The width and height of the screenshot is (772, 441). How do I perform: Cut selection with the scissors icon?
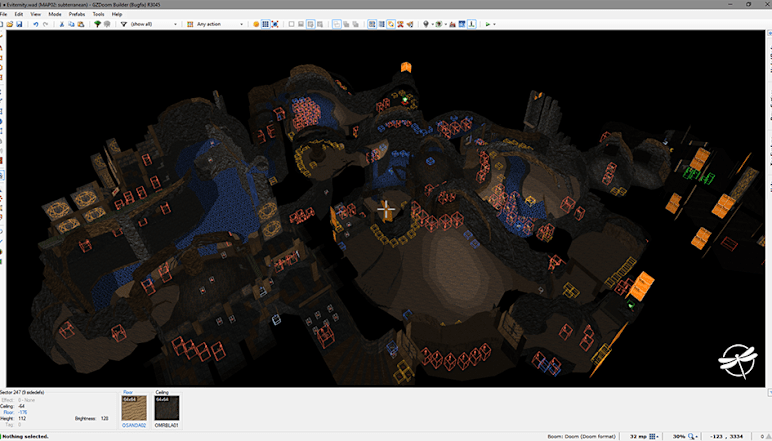click(62, 24)
